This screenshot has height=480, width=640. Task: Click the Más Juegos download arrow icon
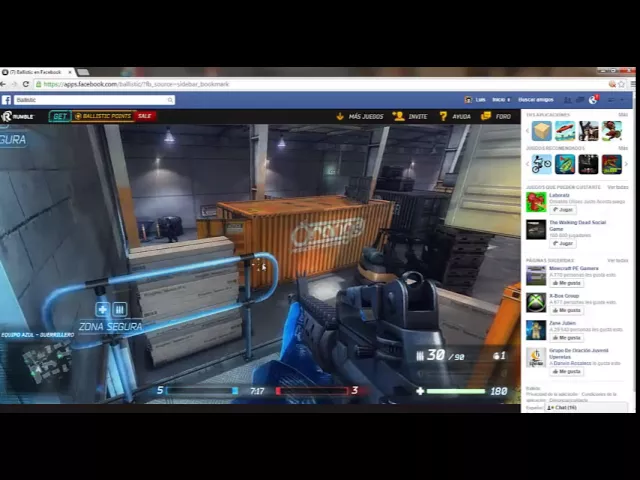(340, 116)
